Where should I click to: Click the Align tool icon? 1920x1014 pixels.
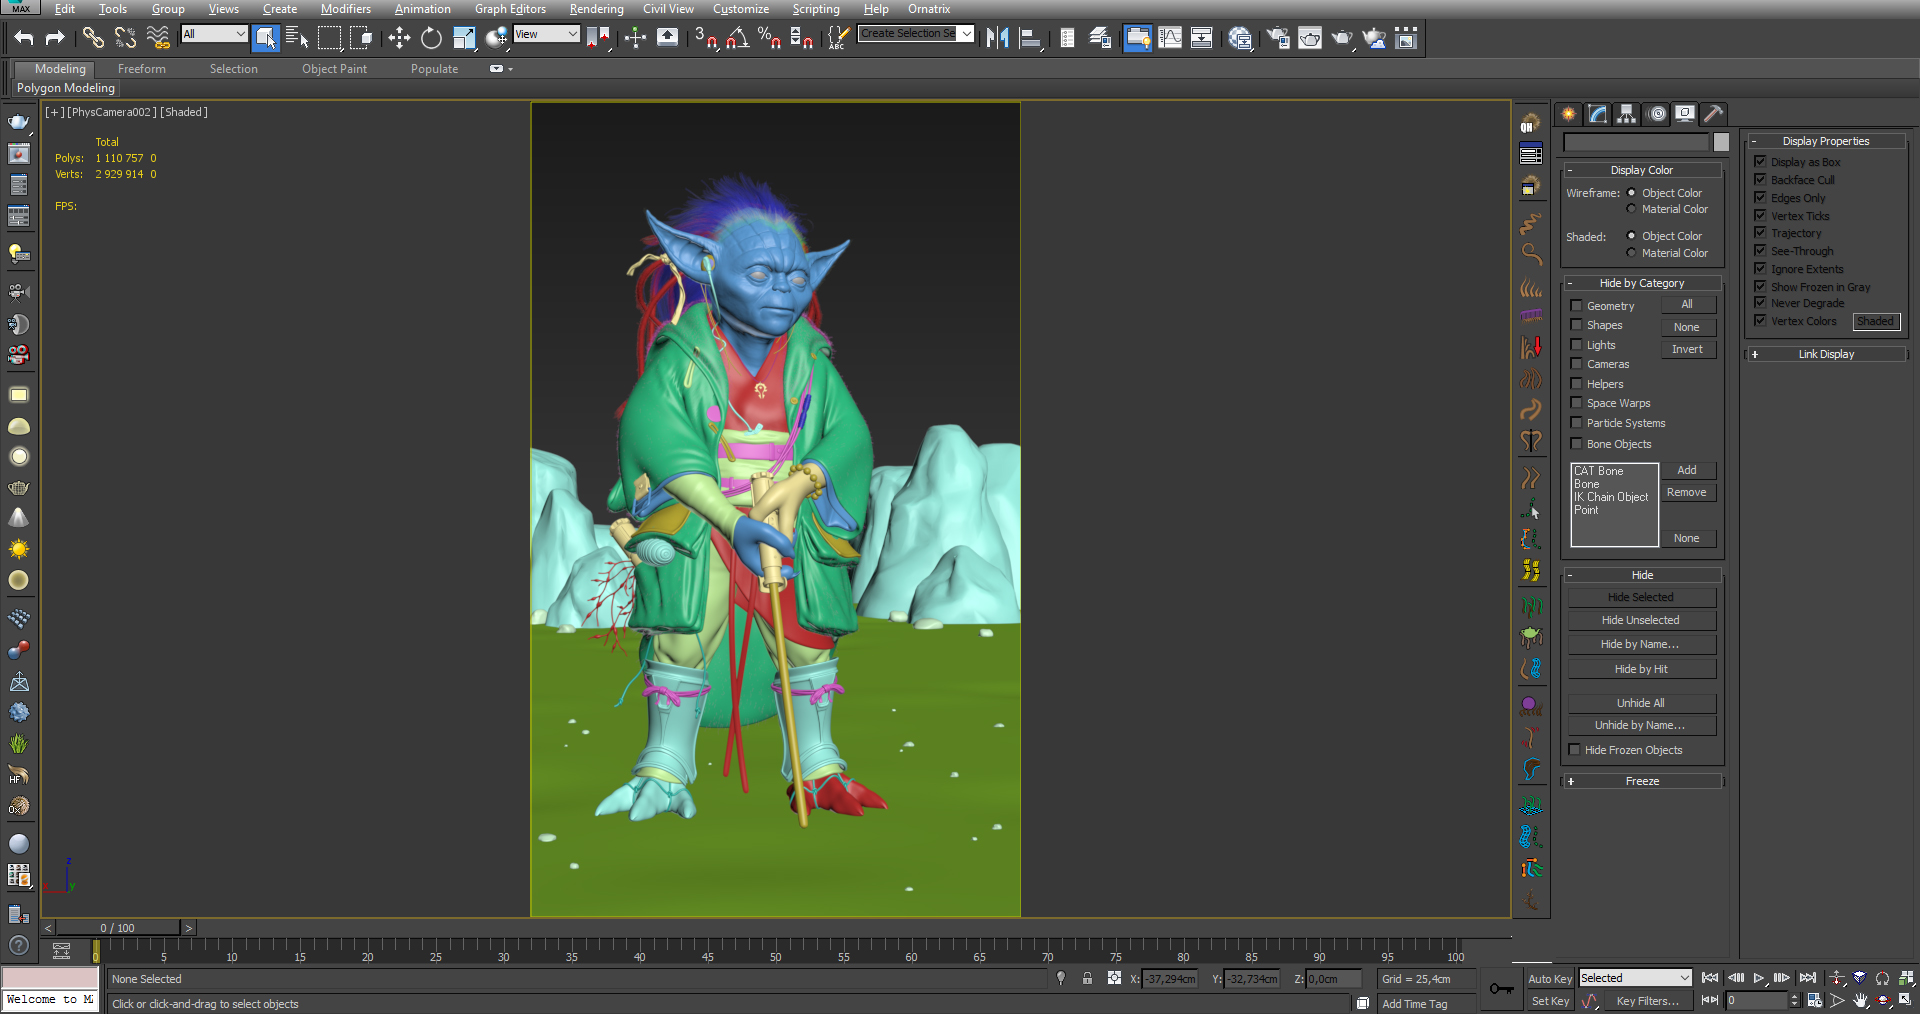[x=1030, y=38]
